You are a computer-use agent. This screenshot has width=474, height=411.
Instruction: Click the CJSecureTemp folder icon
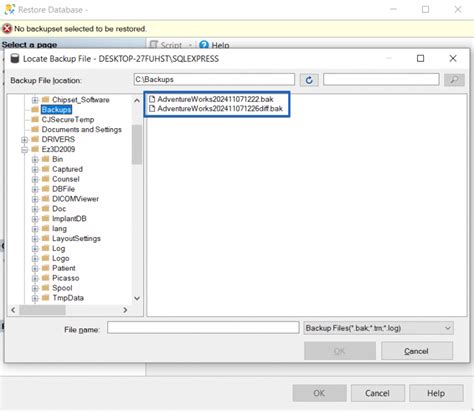35,119
